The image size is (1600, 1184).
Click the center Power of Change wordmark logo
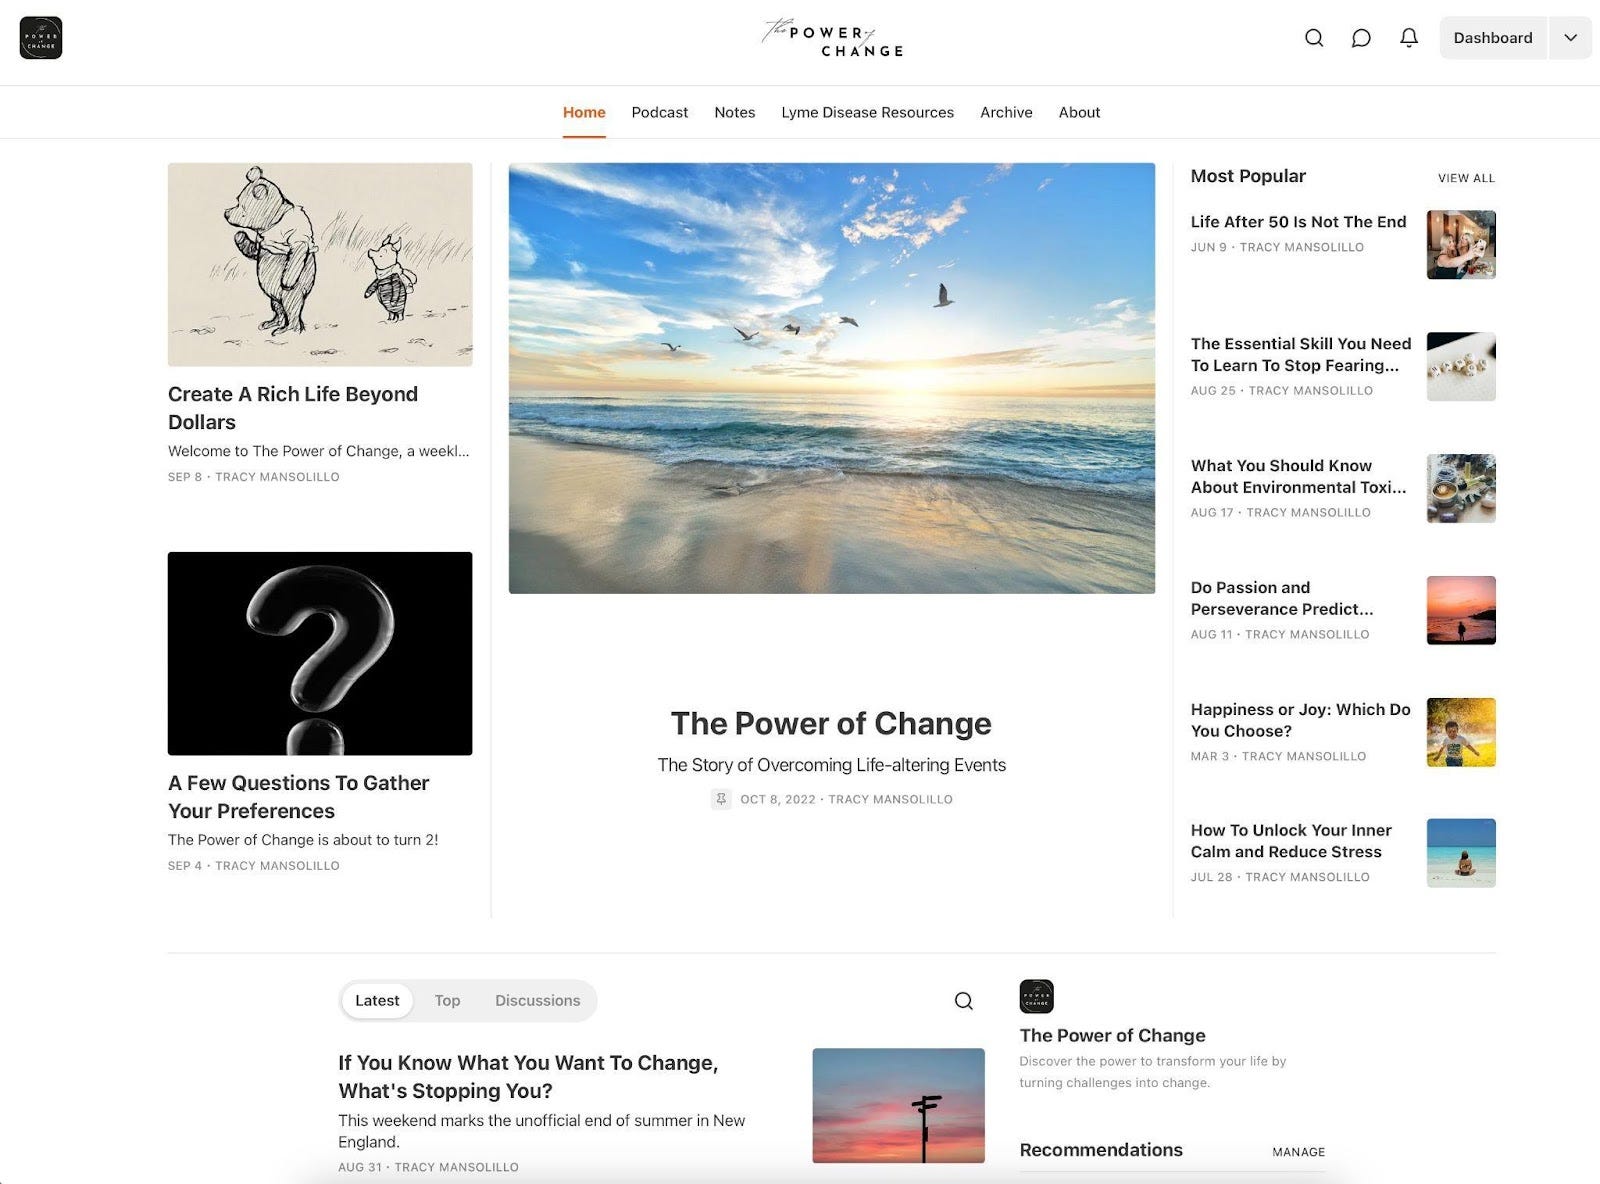point(832,38)
